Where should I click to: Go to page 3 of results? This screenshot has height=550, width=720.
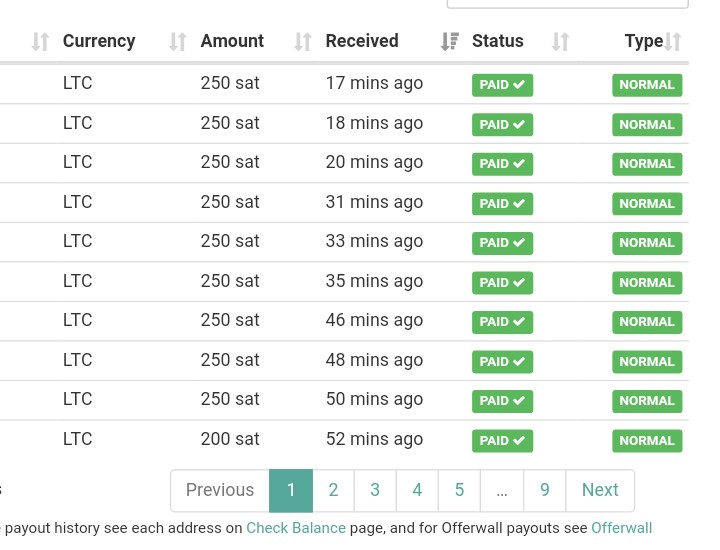[375, 490]
